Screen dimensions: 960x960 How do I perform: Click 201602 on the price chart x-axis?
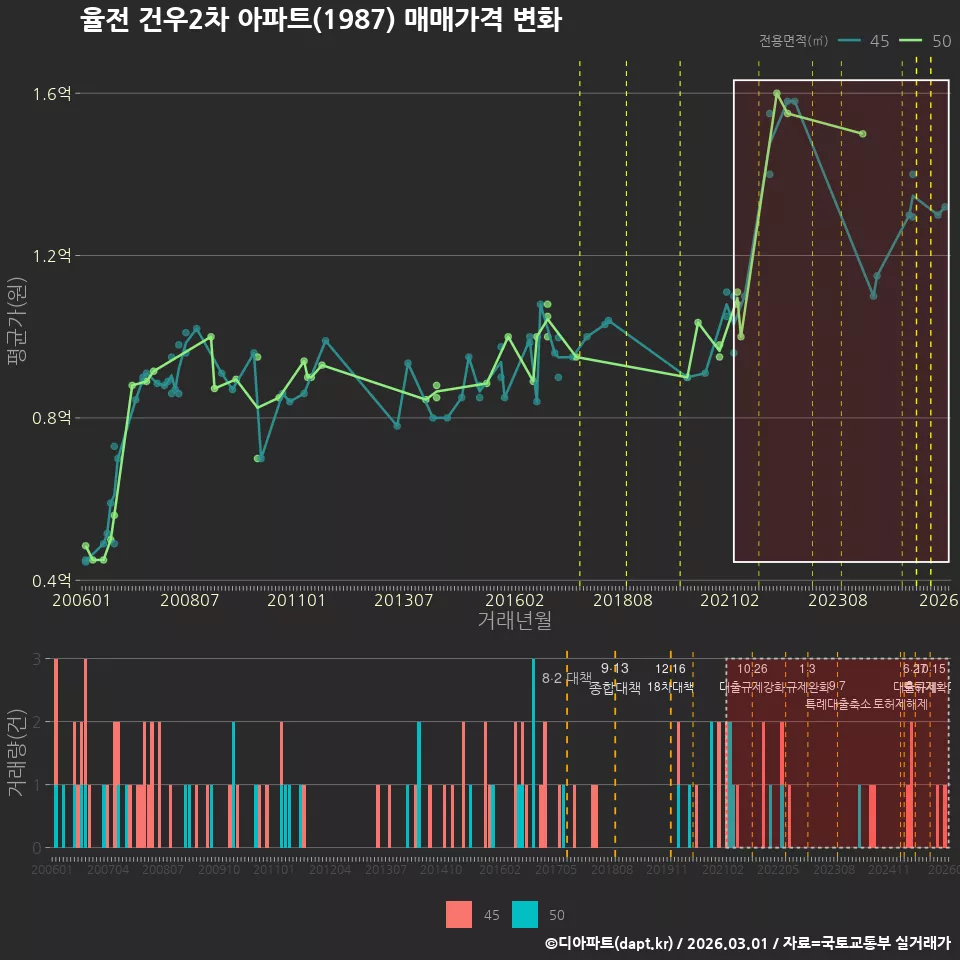pos(514,600)
